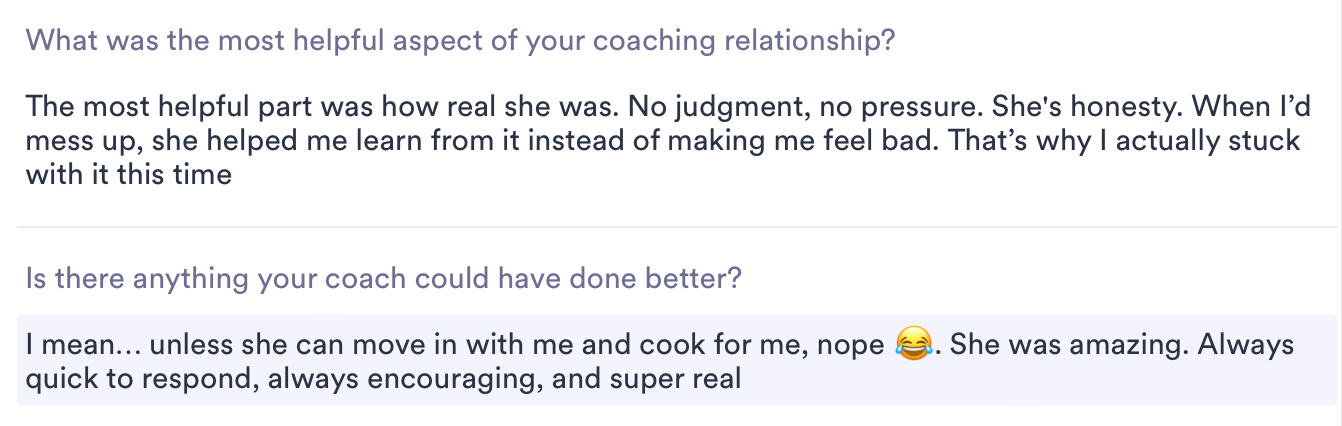Click the text "with it this time"
This screenshot has height=426, width=1342.
click(x=128, y=175)
